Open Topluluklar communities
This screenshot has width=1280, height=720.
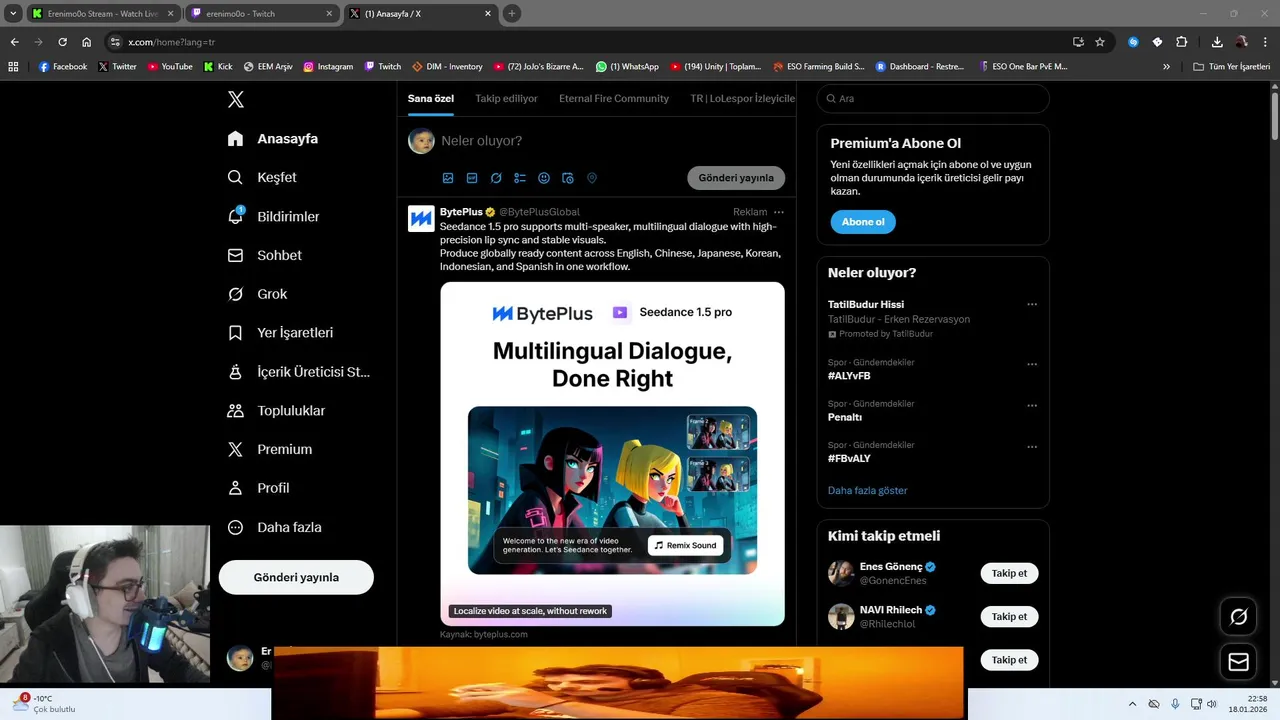tap(276, 410)
